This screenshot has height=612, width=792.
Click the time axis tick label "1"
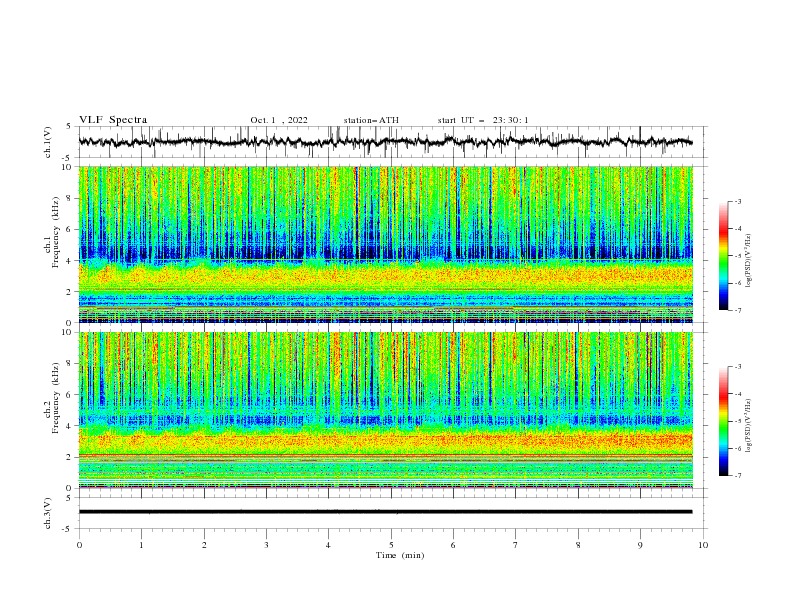click(141, 545)
